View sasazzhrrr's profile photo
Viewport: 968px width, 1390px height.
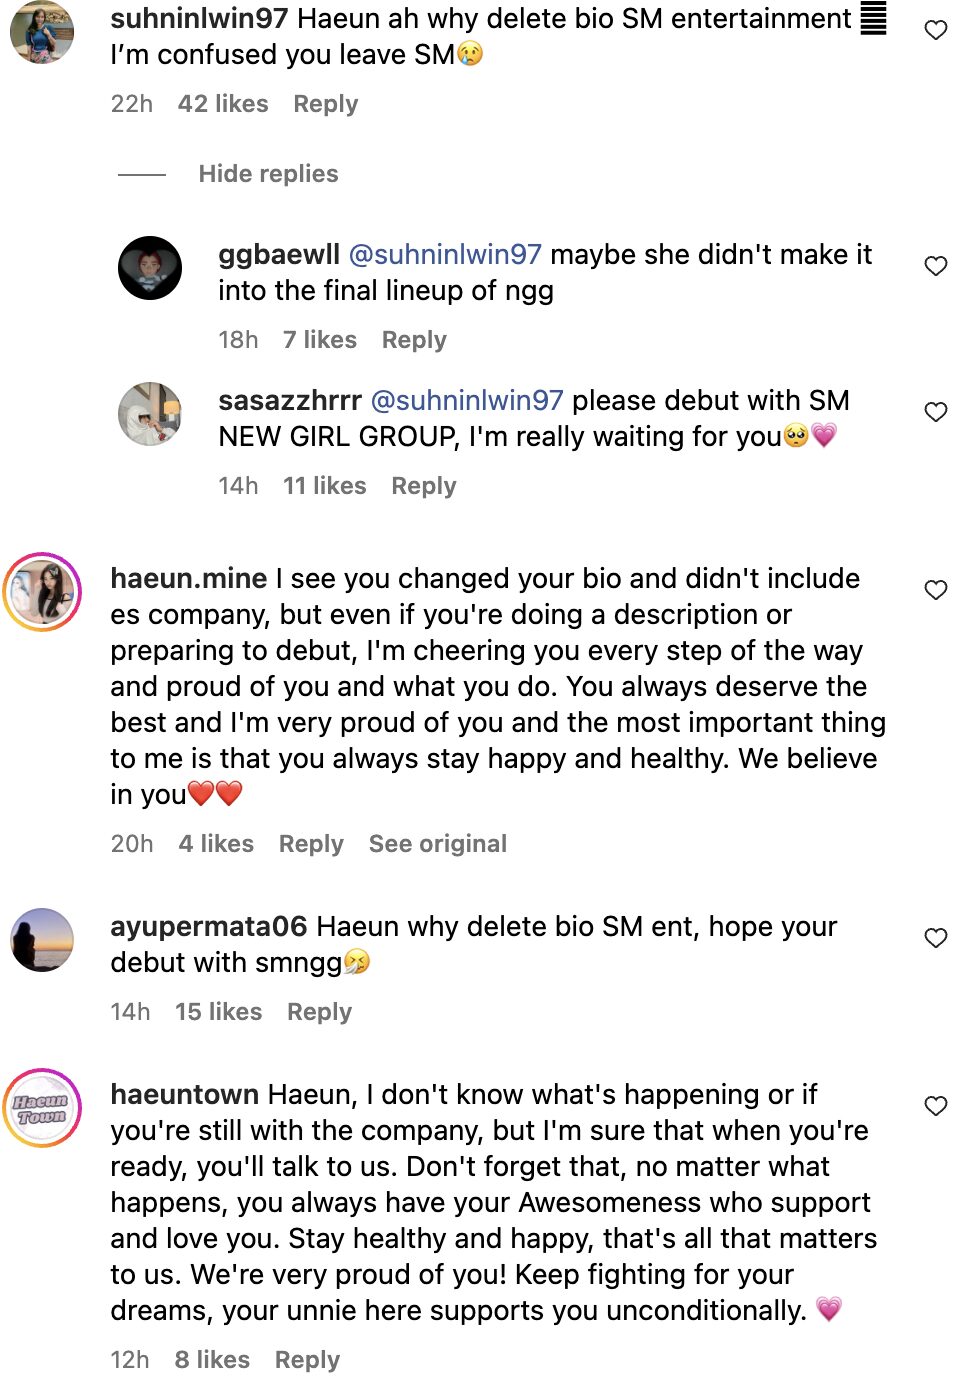click(150, 414)
